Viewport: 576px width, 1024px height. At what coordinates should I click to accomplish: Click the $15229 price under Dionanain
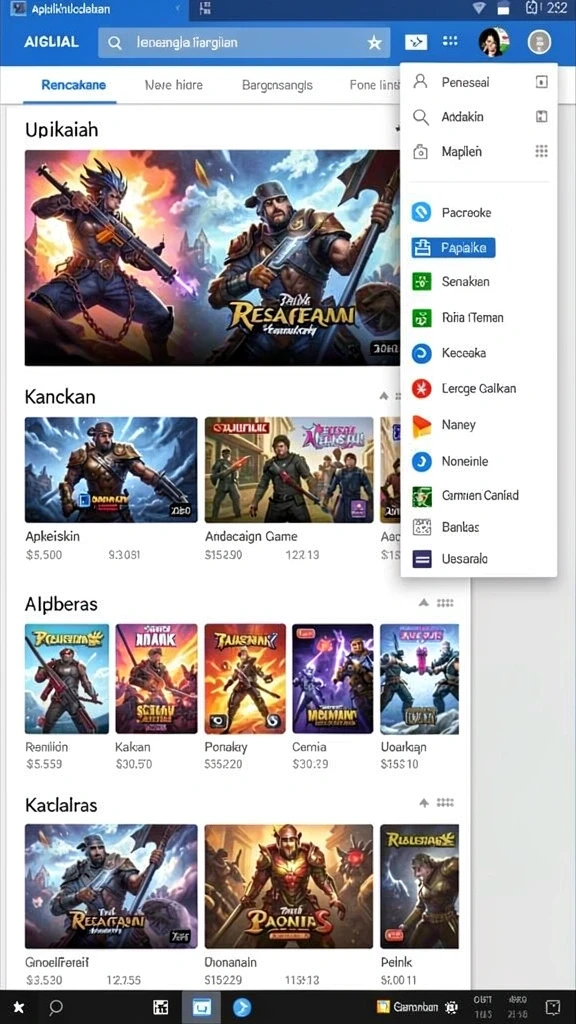(x=224, y=980)
